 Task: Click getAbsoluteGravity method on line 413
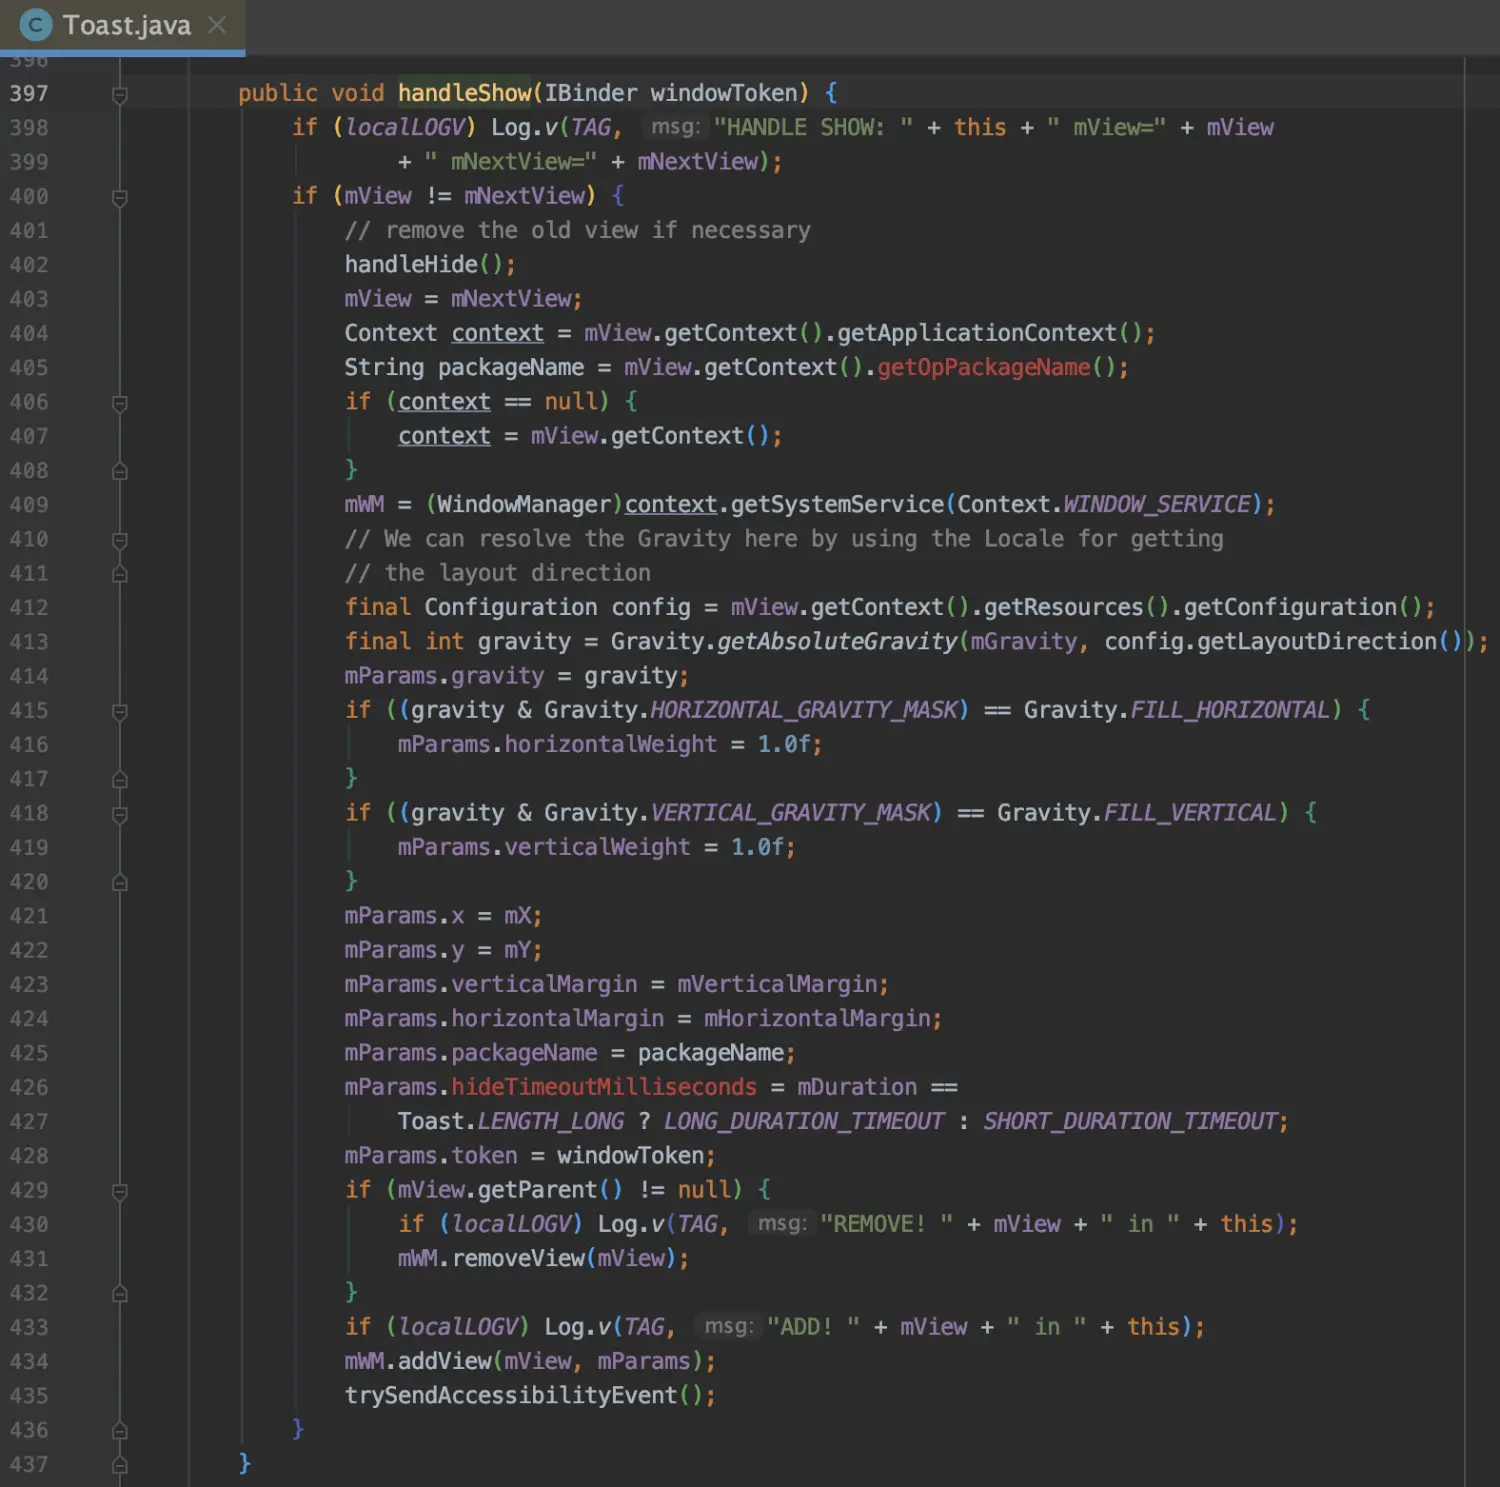coord(837,641)
